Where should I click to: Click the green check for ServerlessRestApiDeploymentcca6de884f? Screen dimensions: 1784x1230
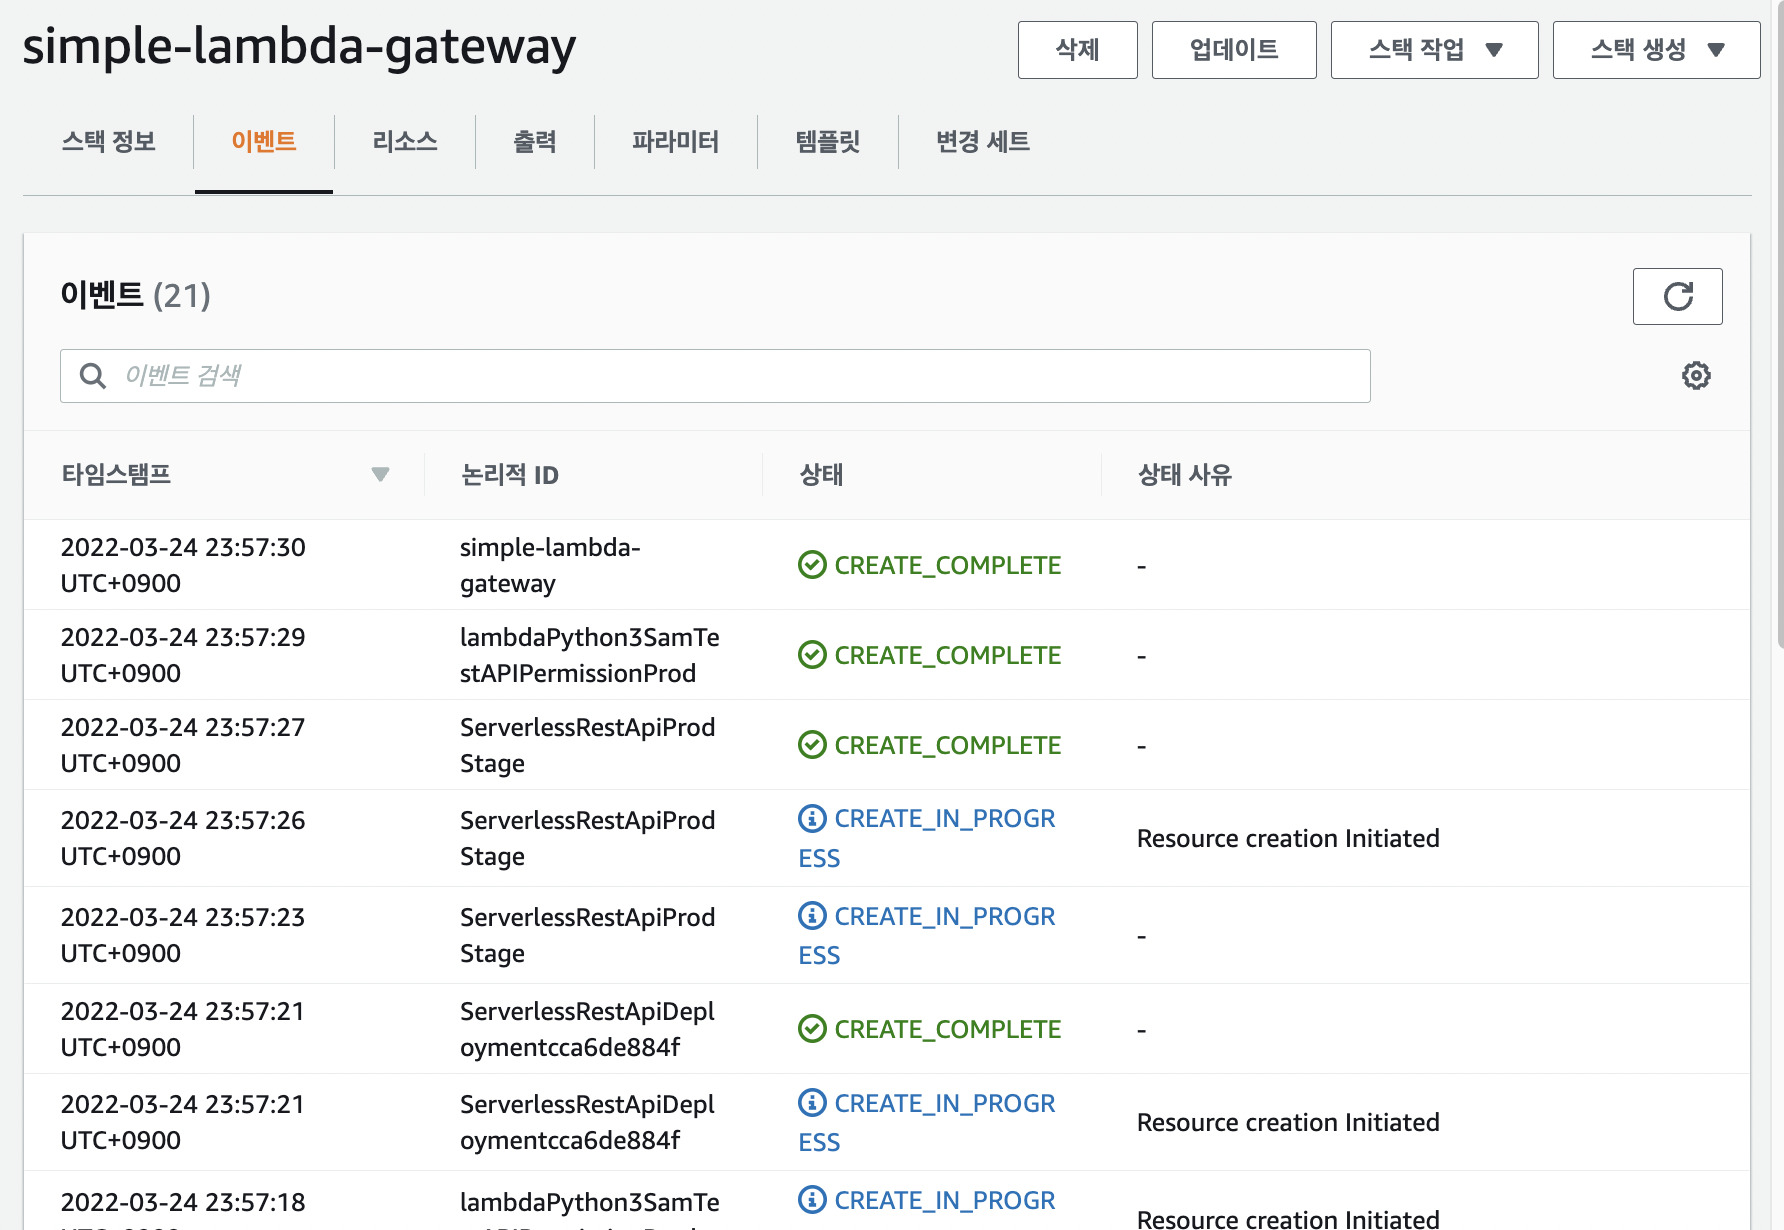tap(811, 1029)
